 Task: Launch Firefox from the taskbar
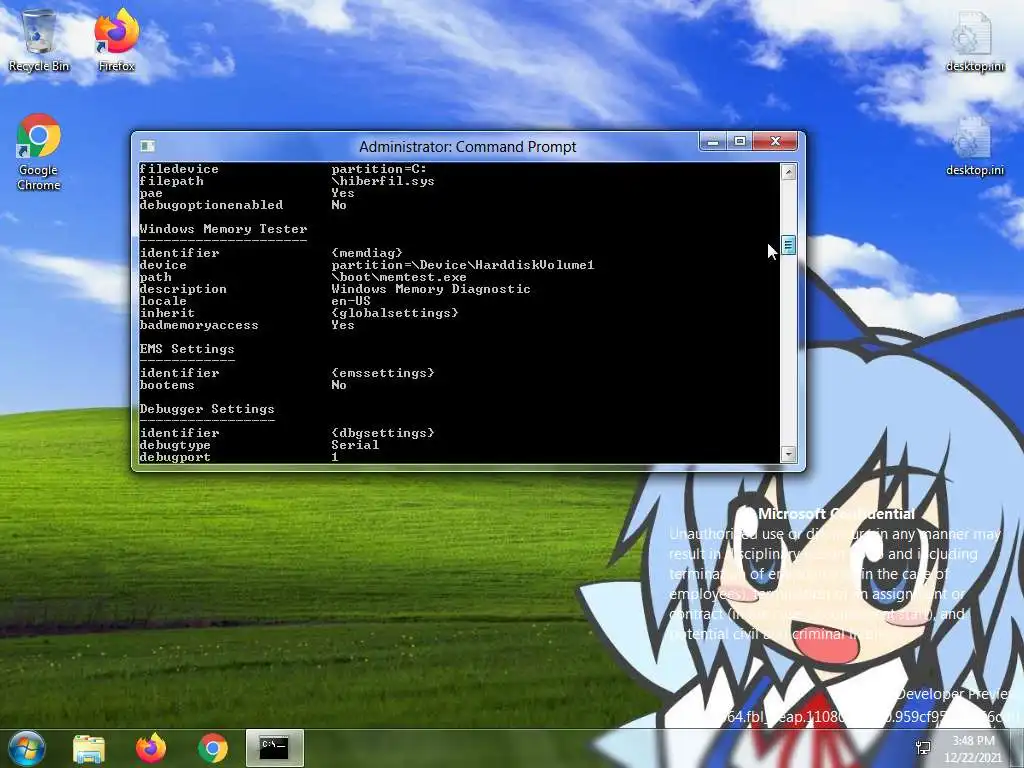point(151,748)
